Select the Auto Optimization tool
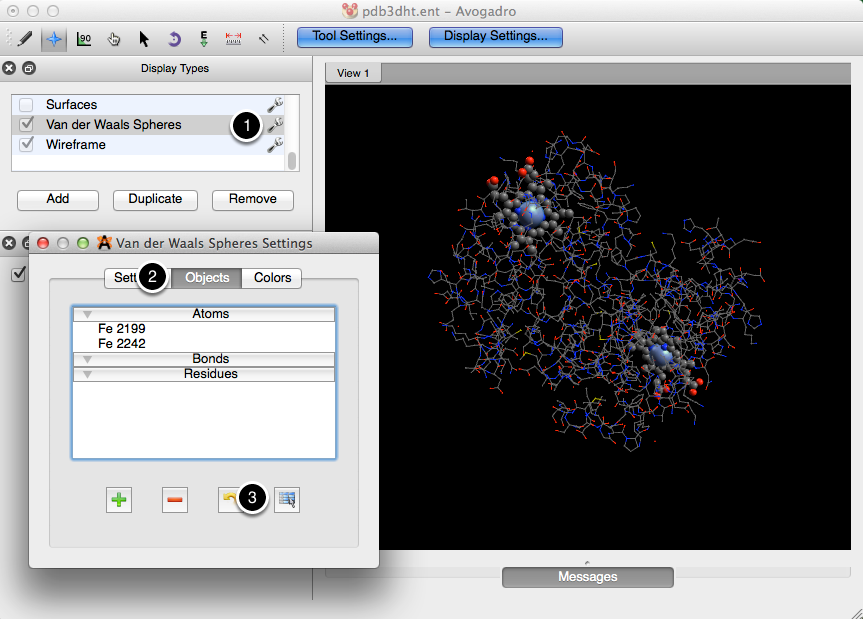The image size is (863, 619). tap(204, 38)
